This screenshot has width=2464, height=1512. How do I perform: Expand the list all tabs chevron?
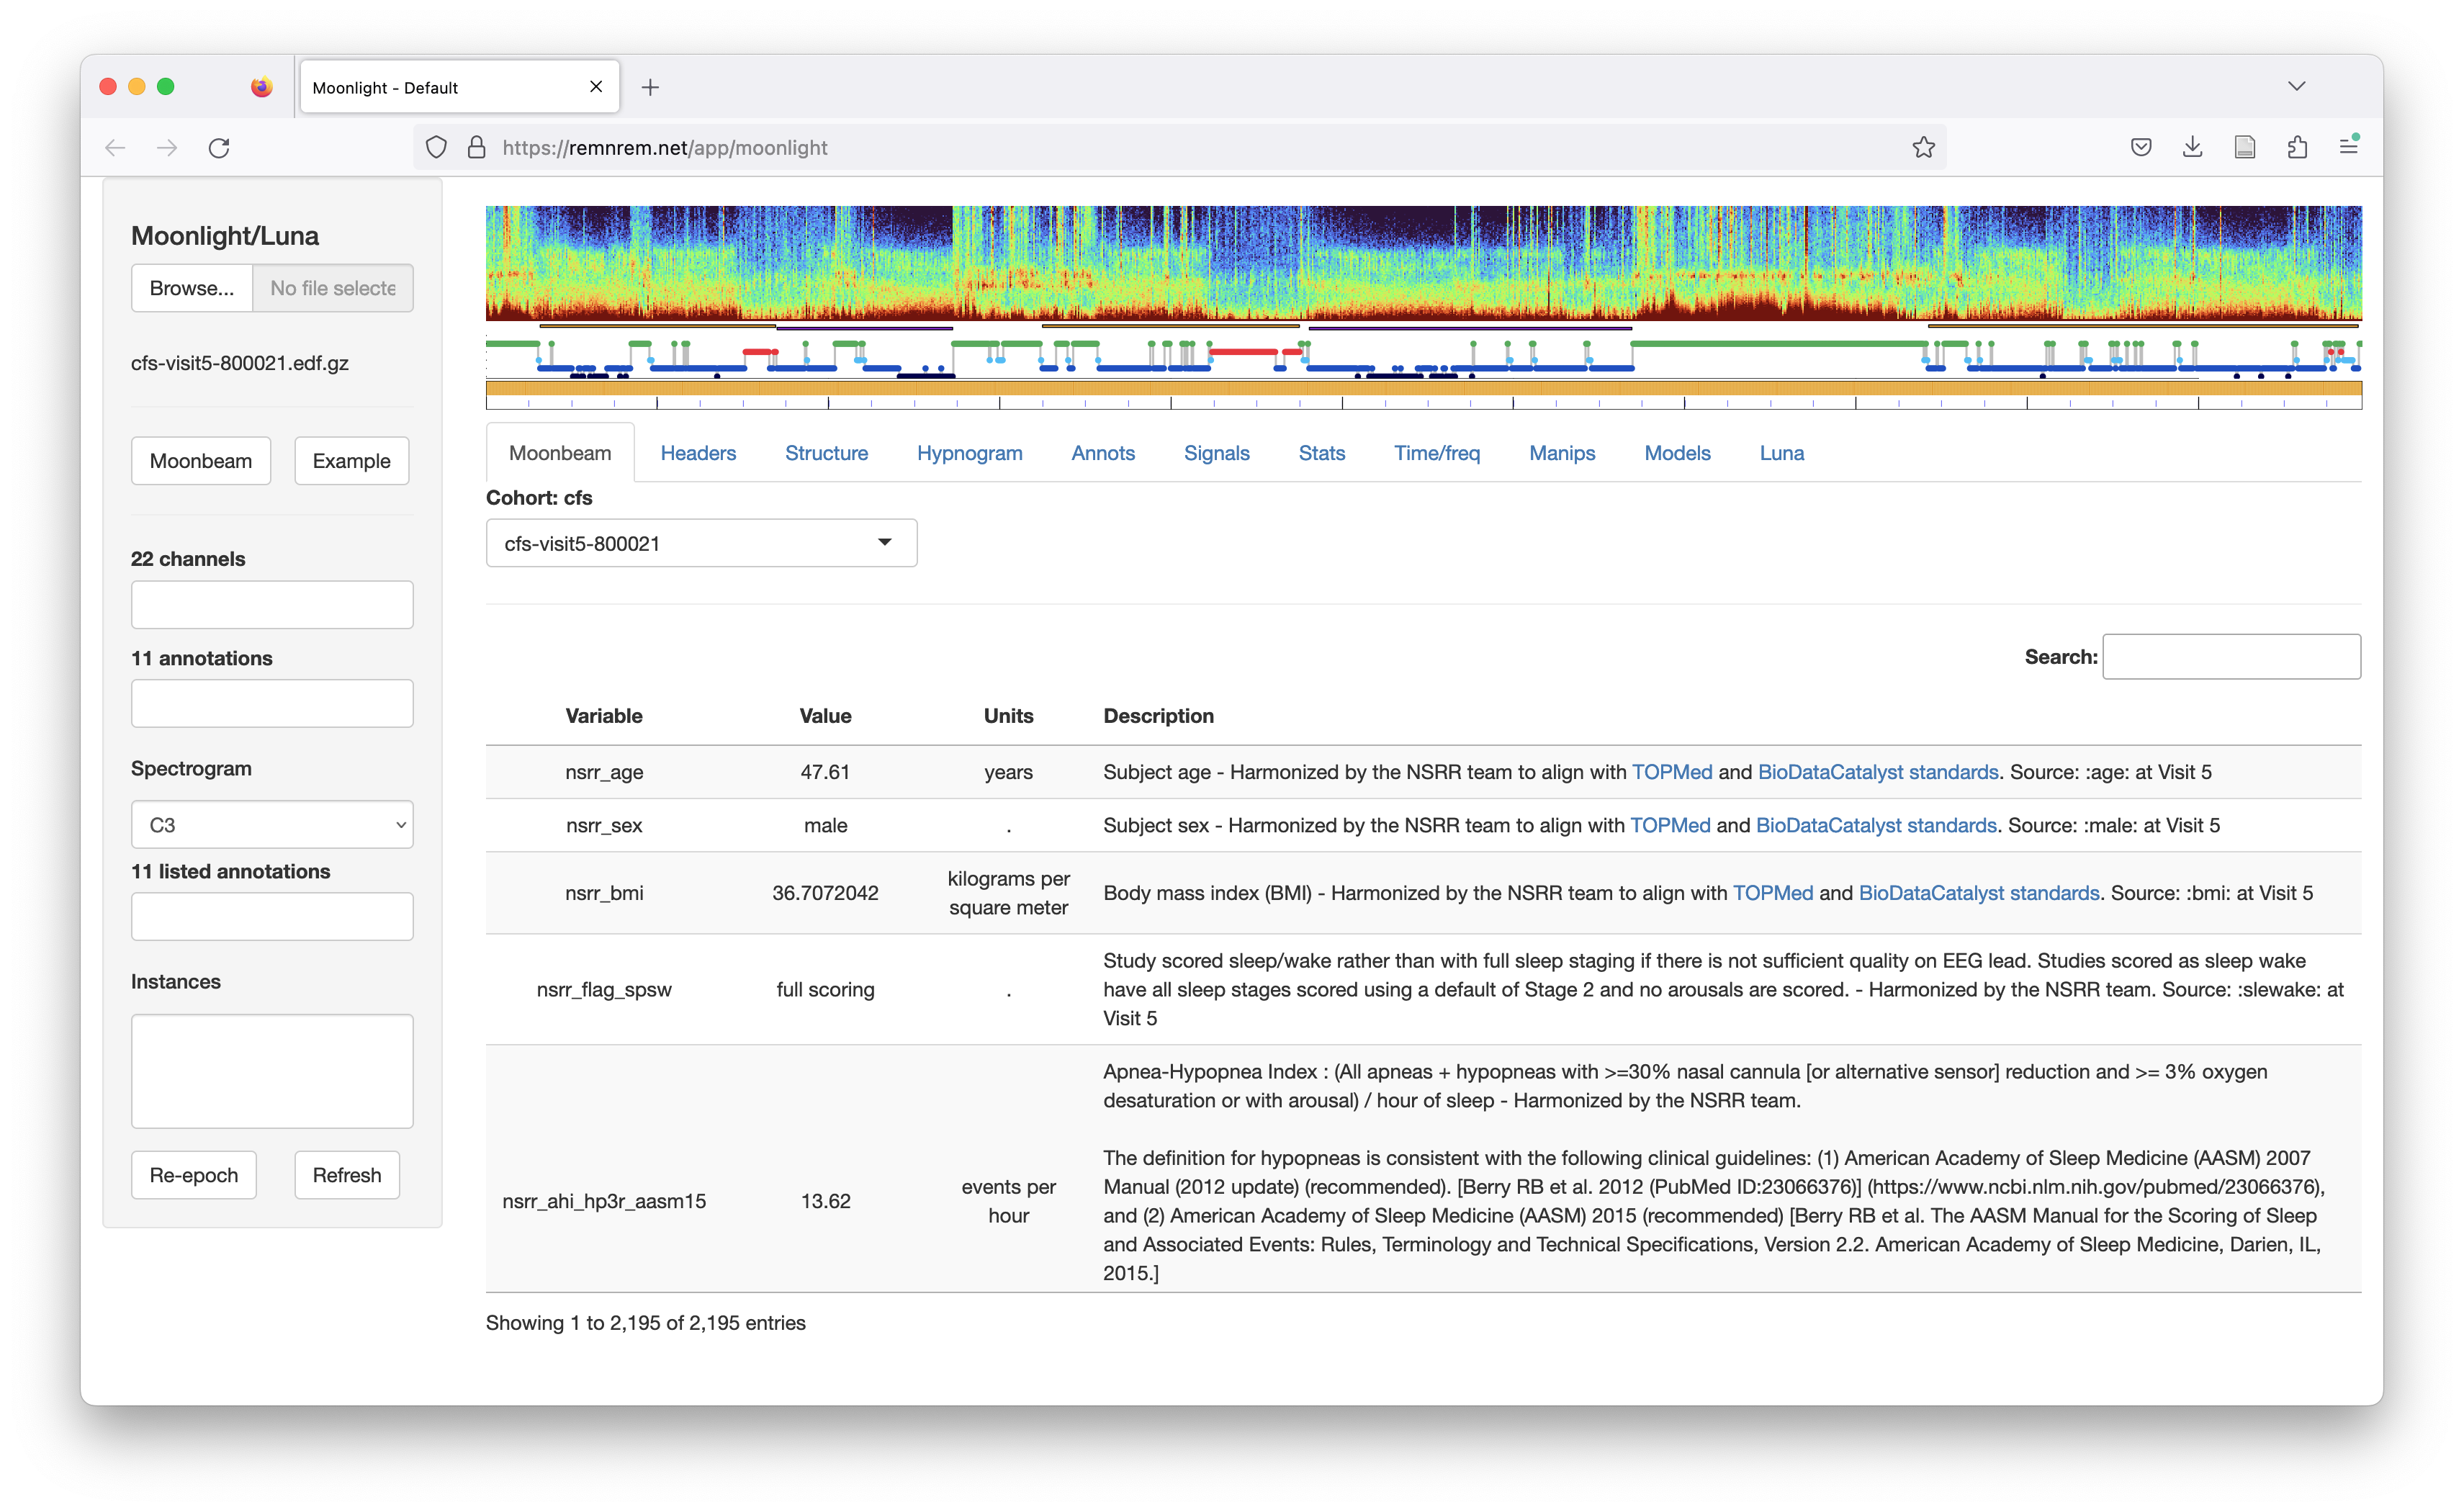[2296, 87]
